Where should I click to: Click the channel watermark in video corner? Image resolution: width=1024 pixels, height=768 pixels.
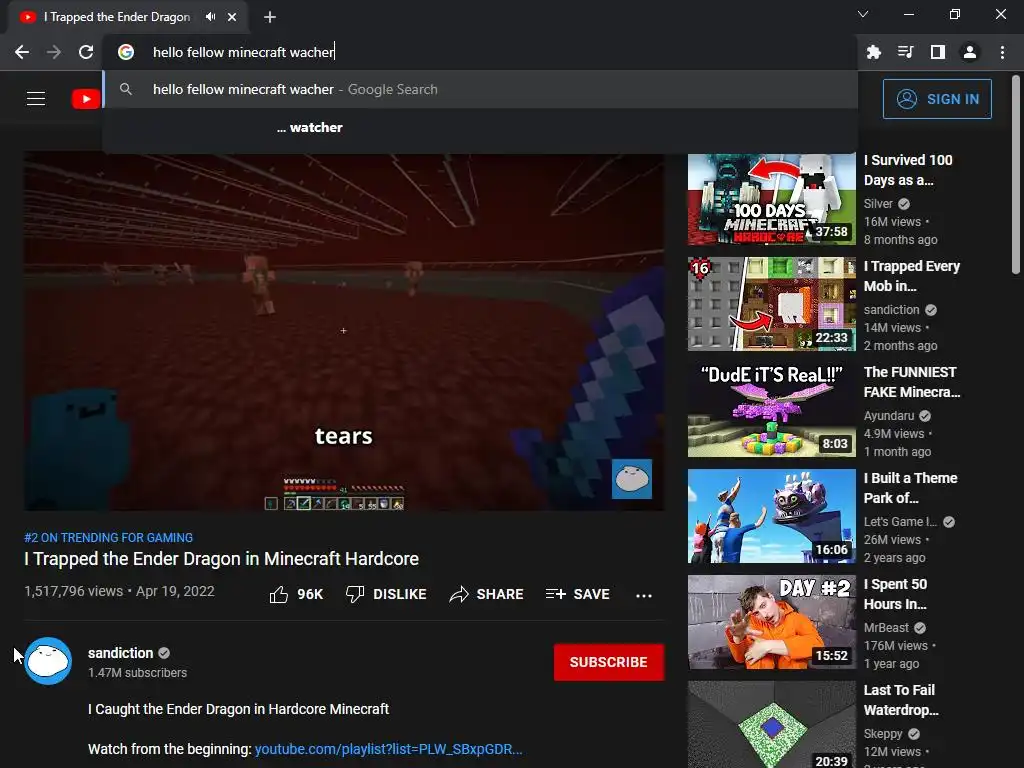632,479
